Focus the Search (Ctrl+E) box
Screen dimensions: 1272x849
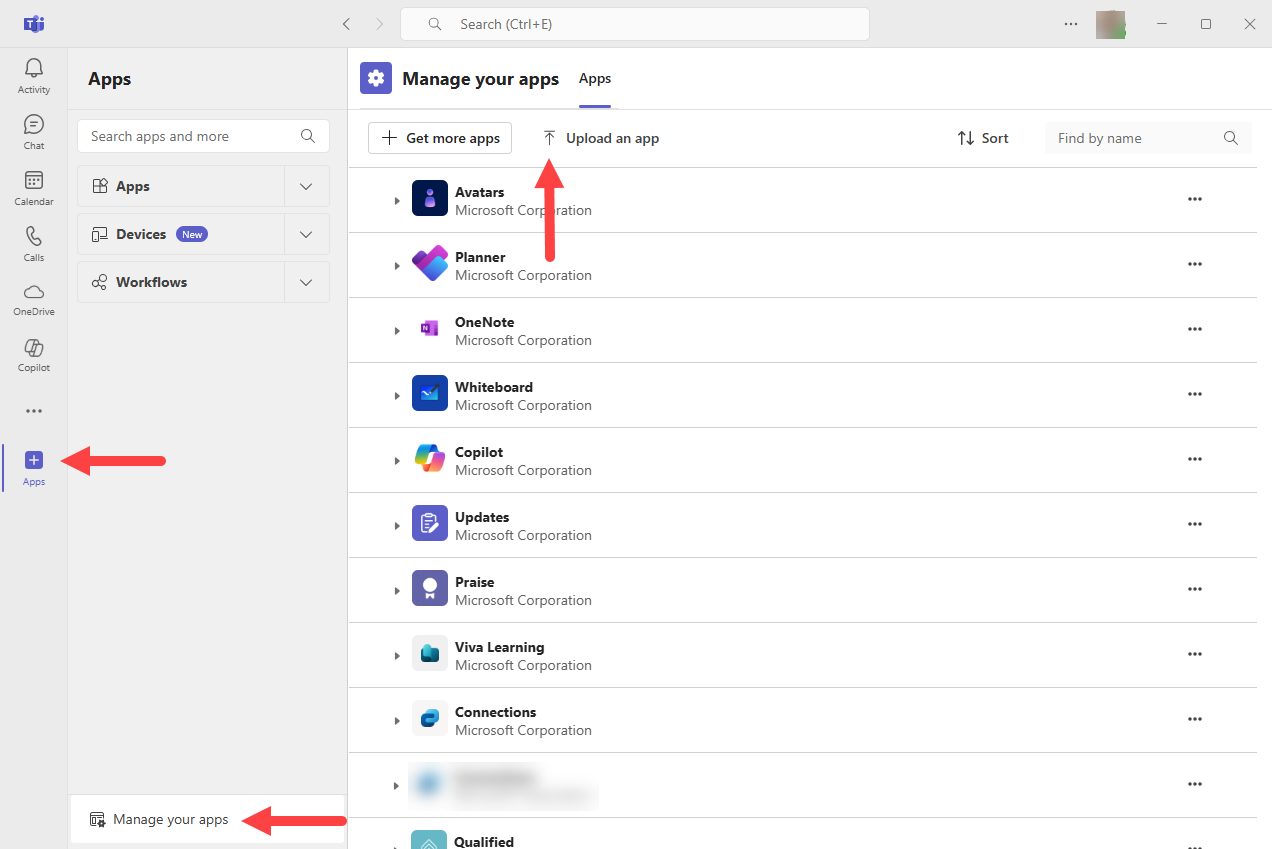pyautogui.click(x=635, y=24)
